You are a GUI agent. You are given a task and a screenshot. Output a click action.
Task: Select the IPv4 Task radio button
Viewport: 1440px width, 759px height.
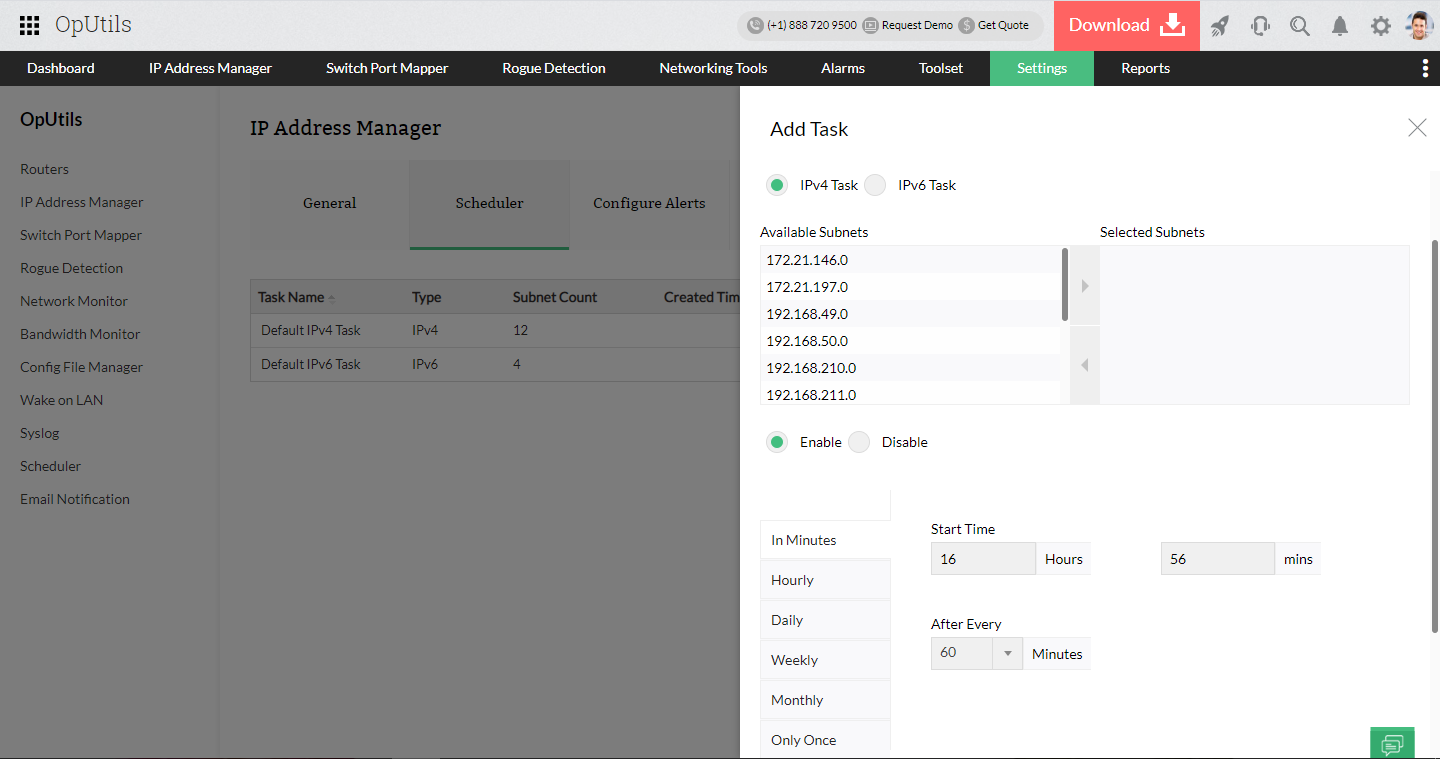pyautogui.click(x=777, y=185)
